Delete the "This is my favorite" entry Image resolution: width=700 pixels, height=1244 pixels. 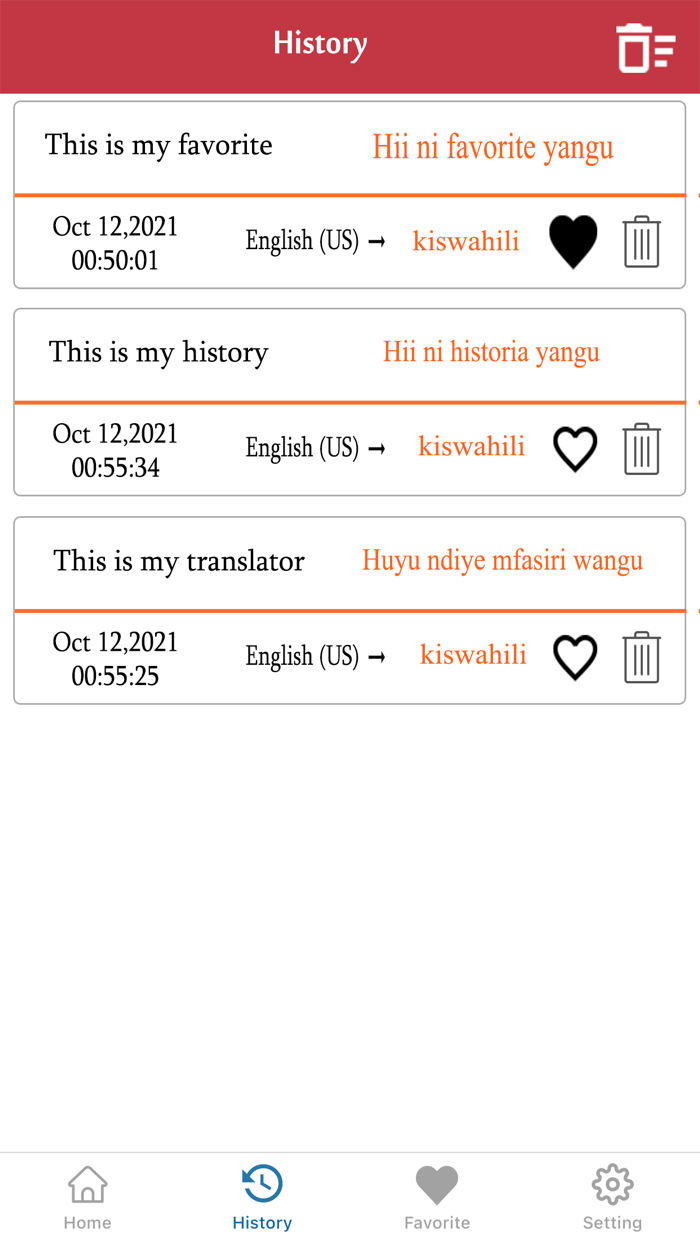[641, 241]
